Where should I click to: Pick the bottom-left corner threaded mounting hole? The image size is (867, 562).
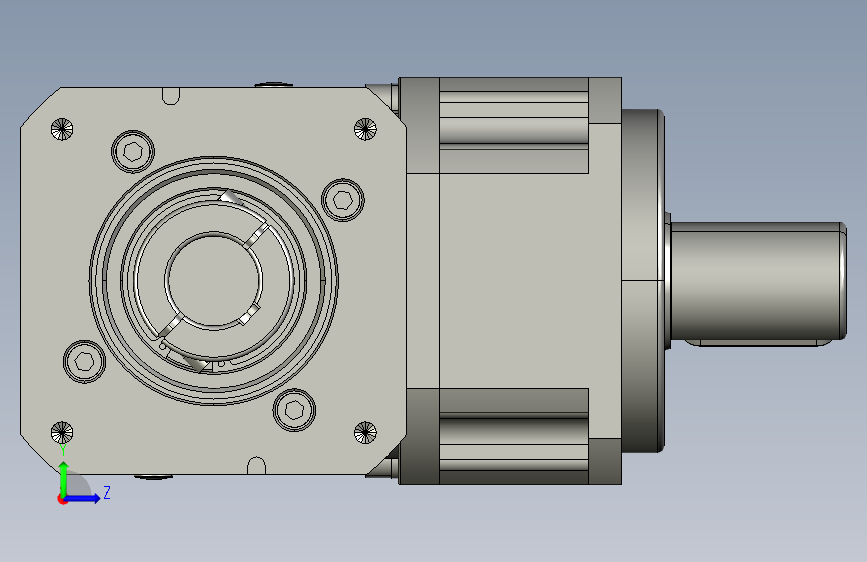[62, 432]
